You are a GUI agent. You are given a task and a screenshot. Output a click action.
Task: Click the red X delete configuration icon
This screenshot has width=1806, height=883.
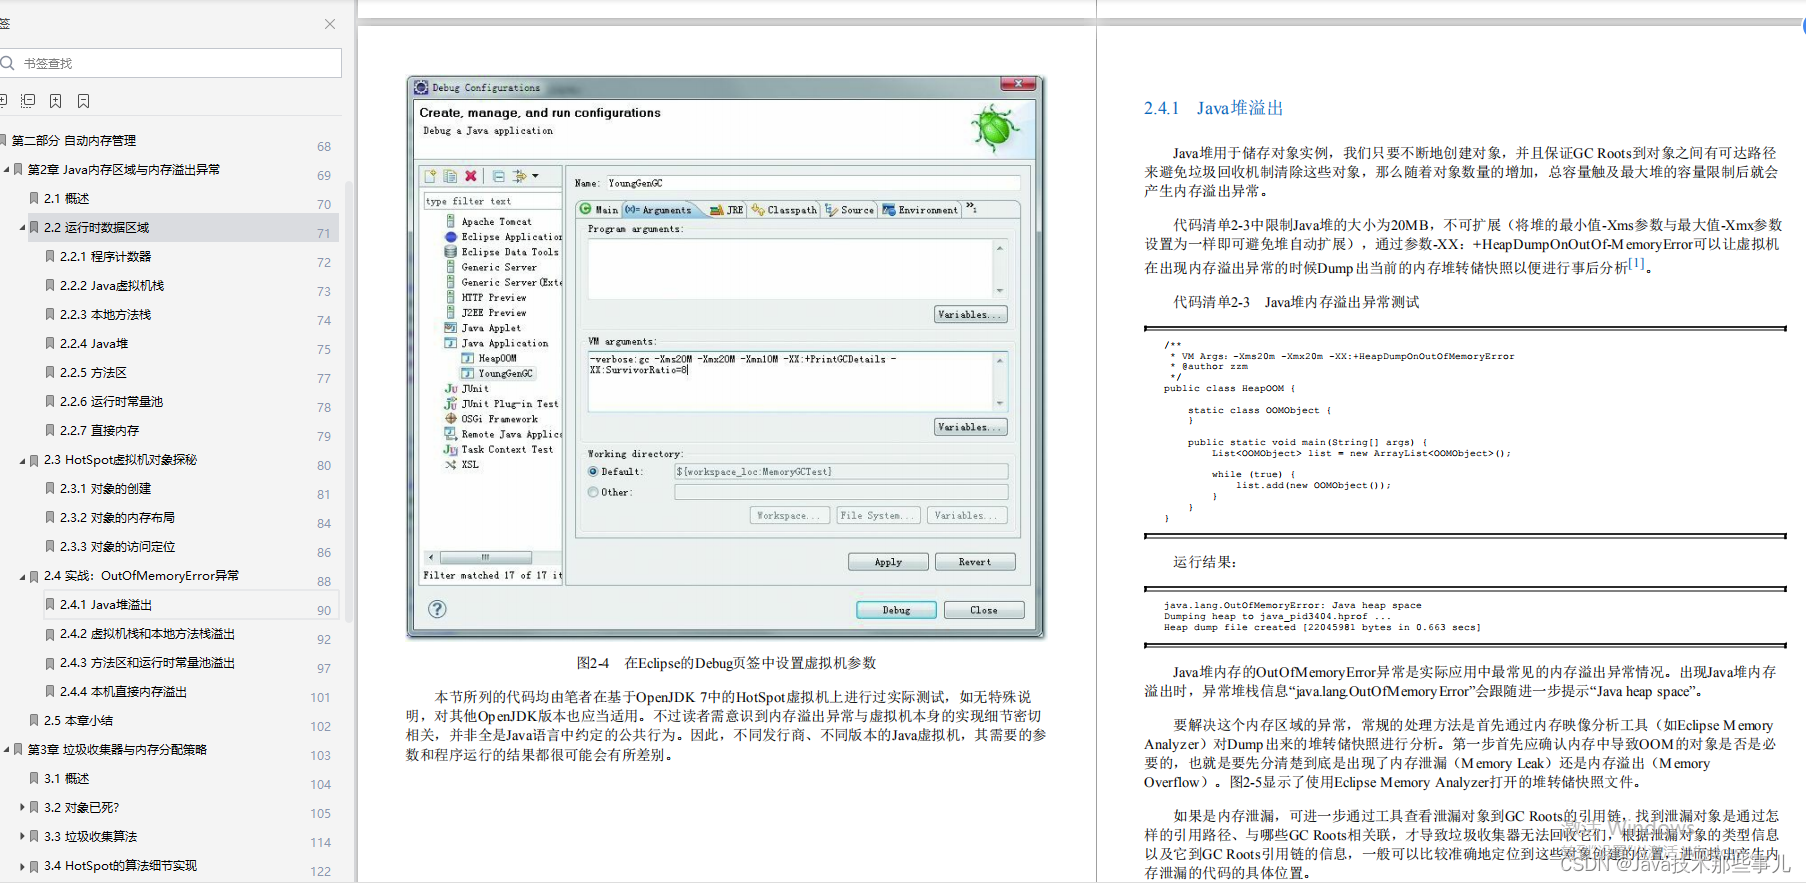(x=471, y=176)
